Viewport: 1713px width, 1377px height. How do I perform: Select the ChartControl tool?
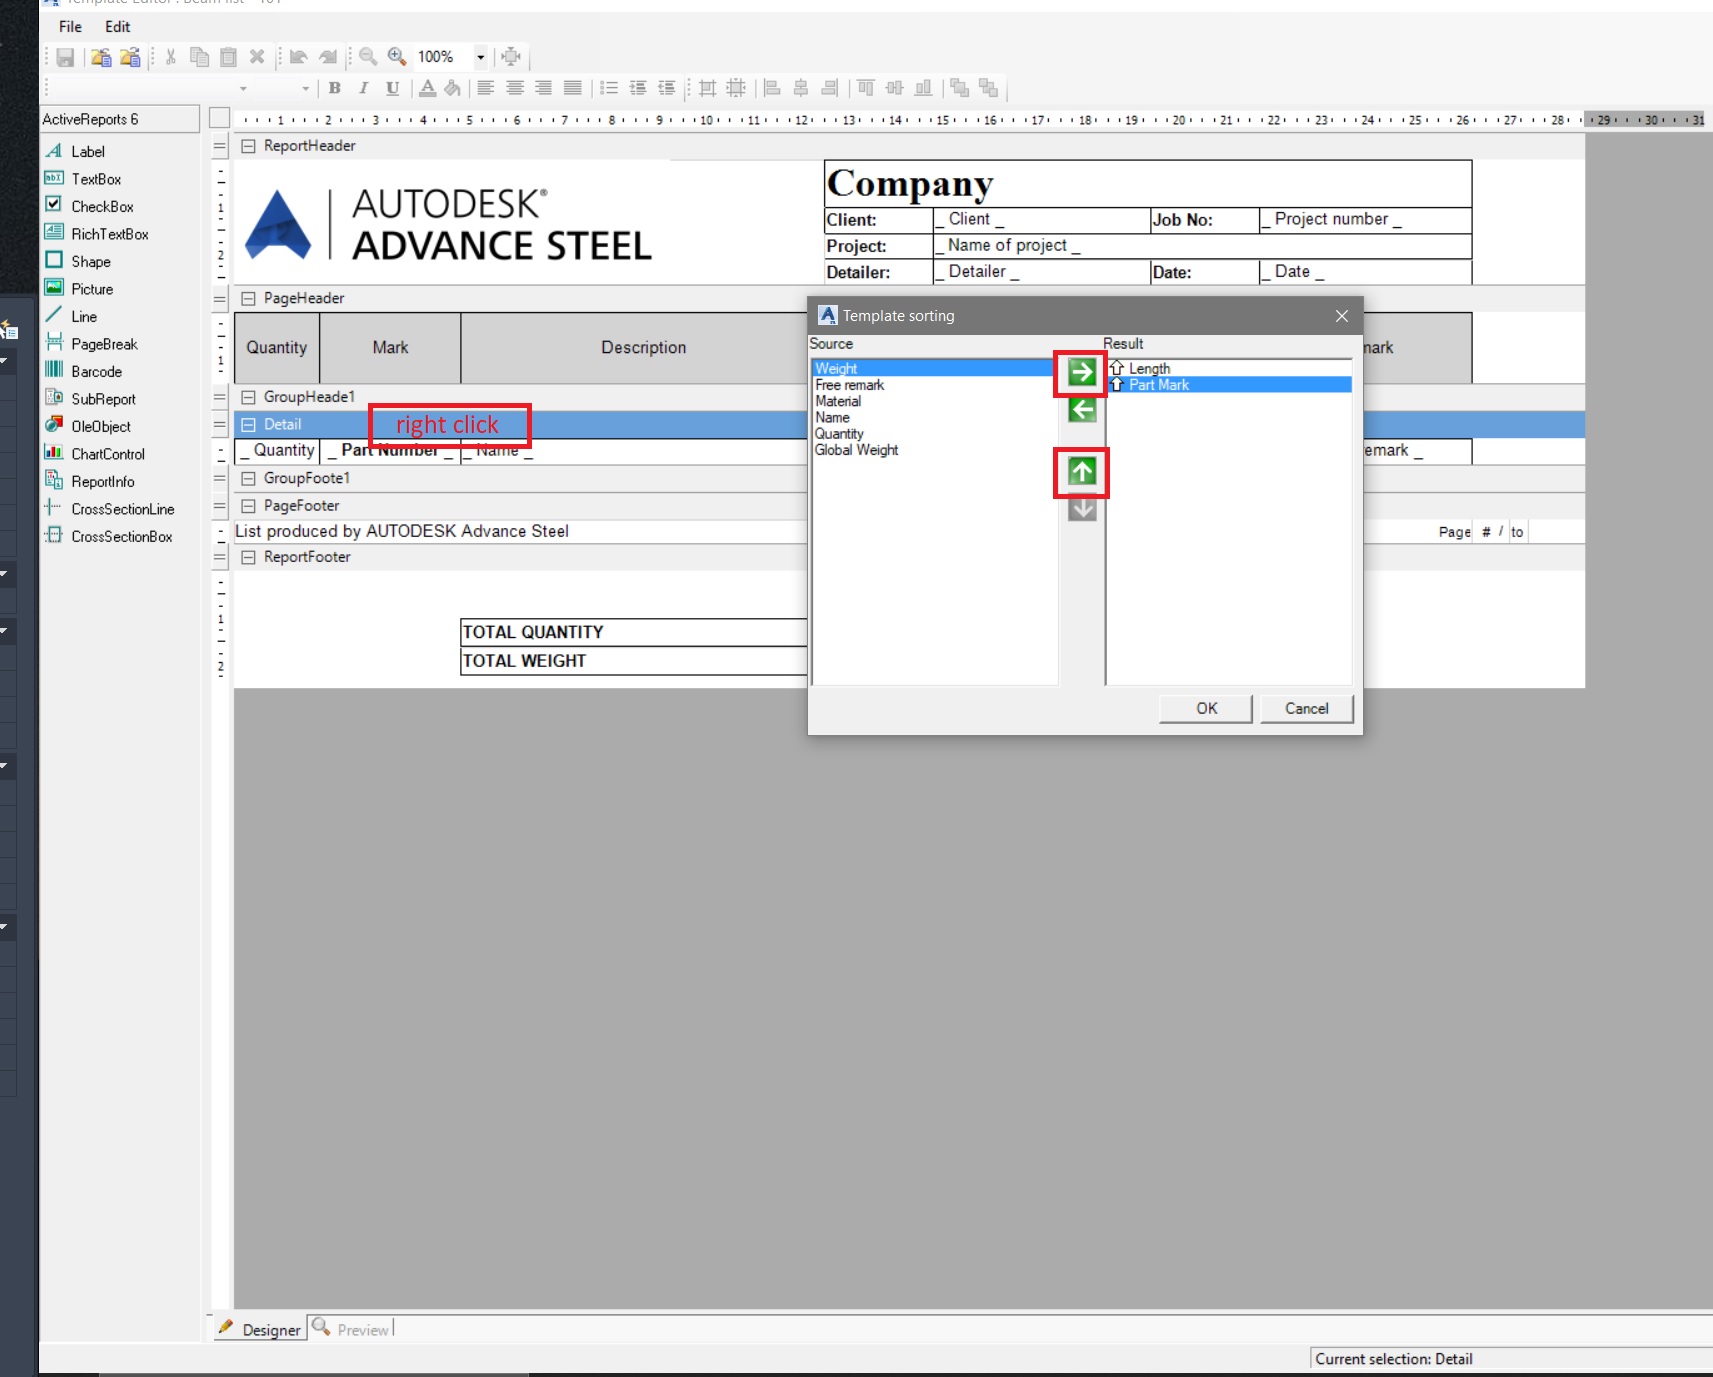pos(95,454)
